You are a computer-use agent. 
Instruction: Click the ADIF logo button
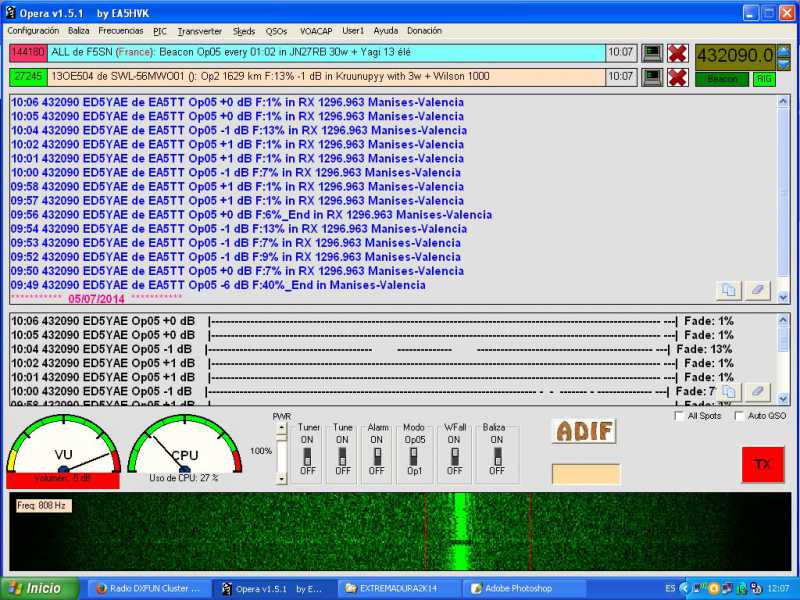585,431
